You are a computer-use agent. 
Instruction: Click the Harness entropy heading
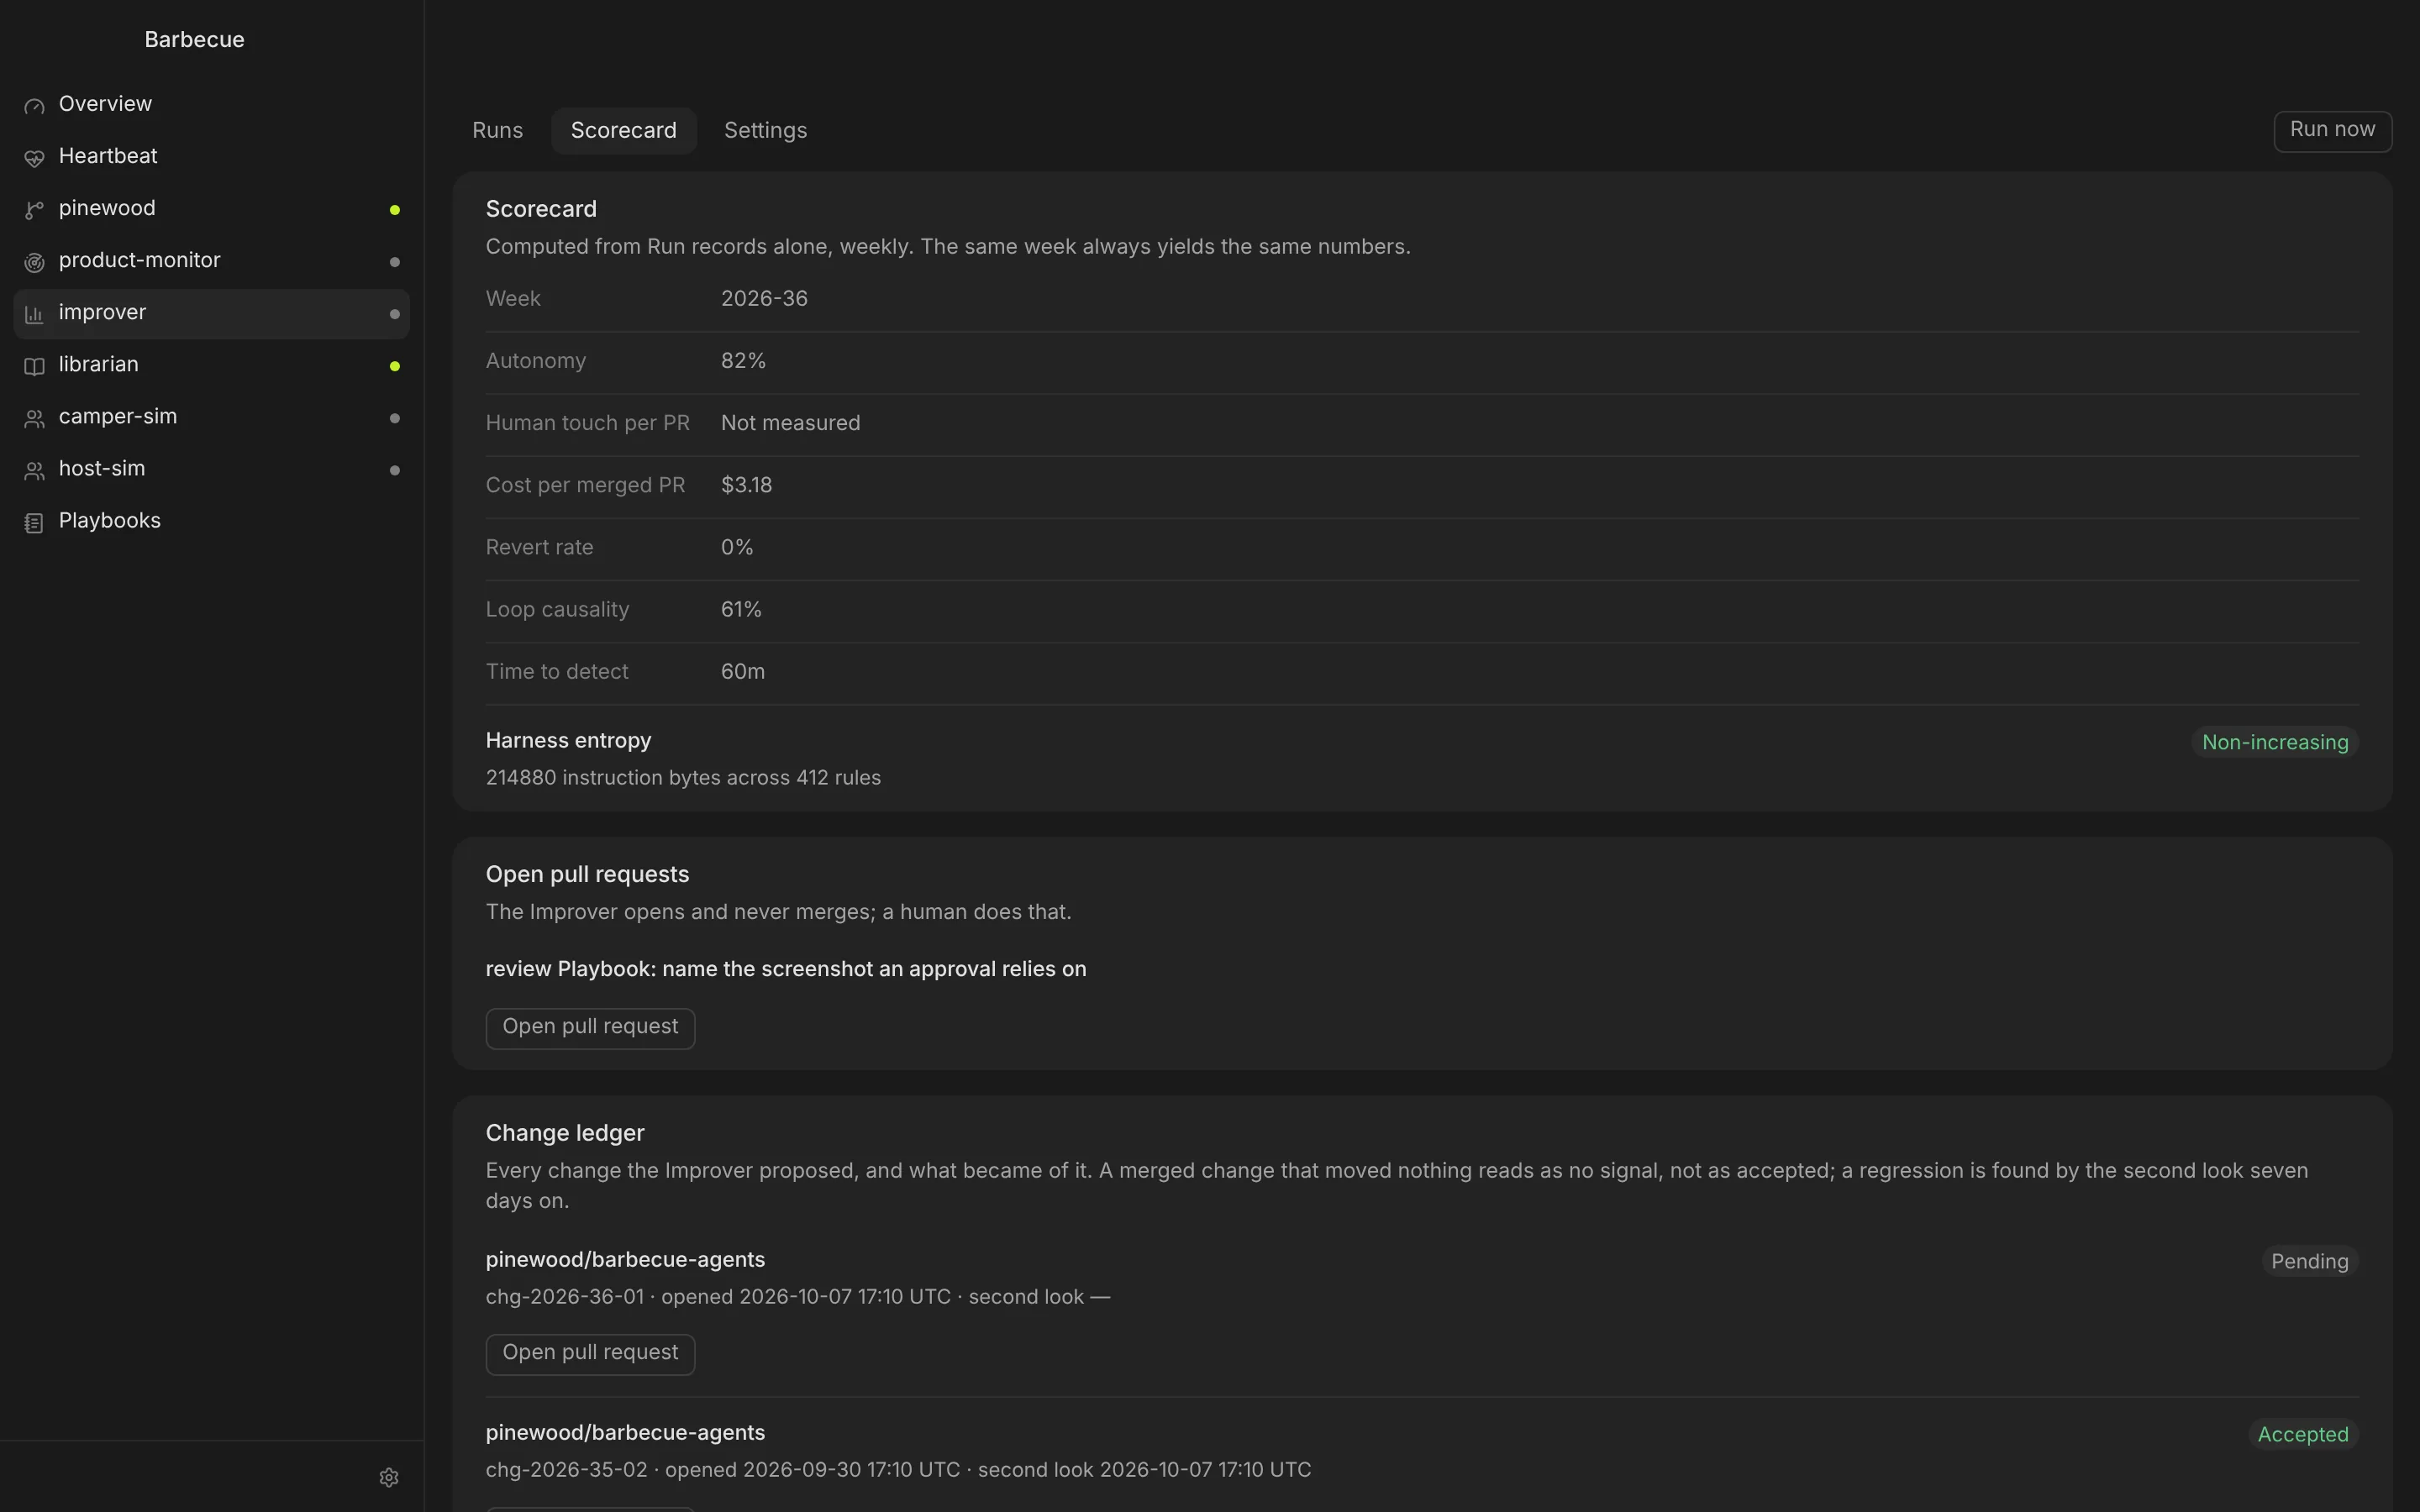568,741
